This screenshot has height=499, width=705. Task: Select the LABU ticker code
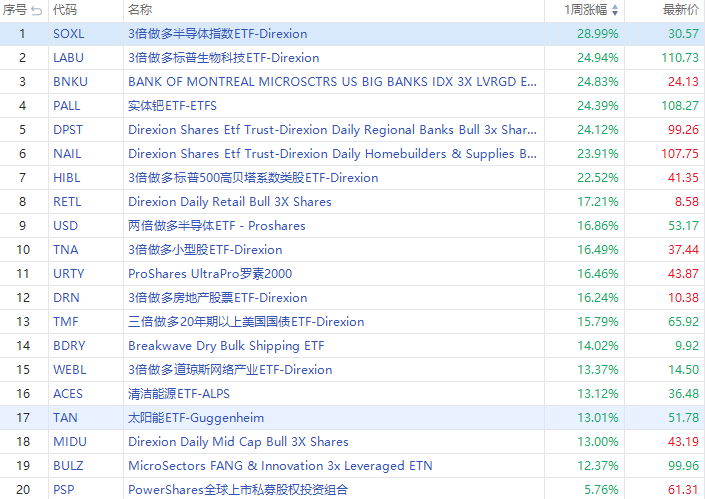68,58
